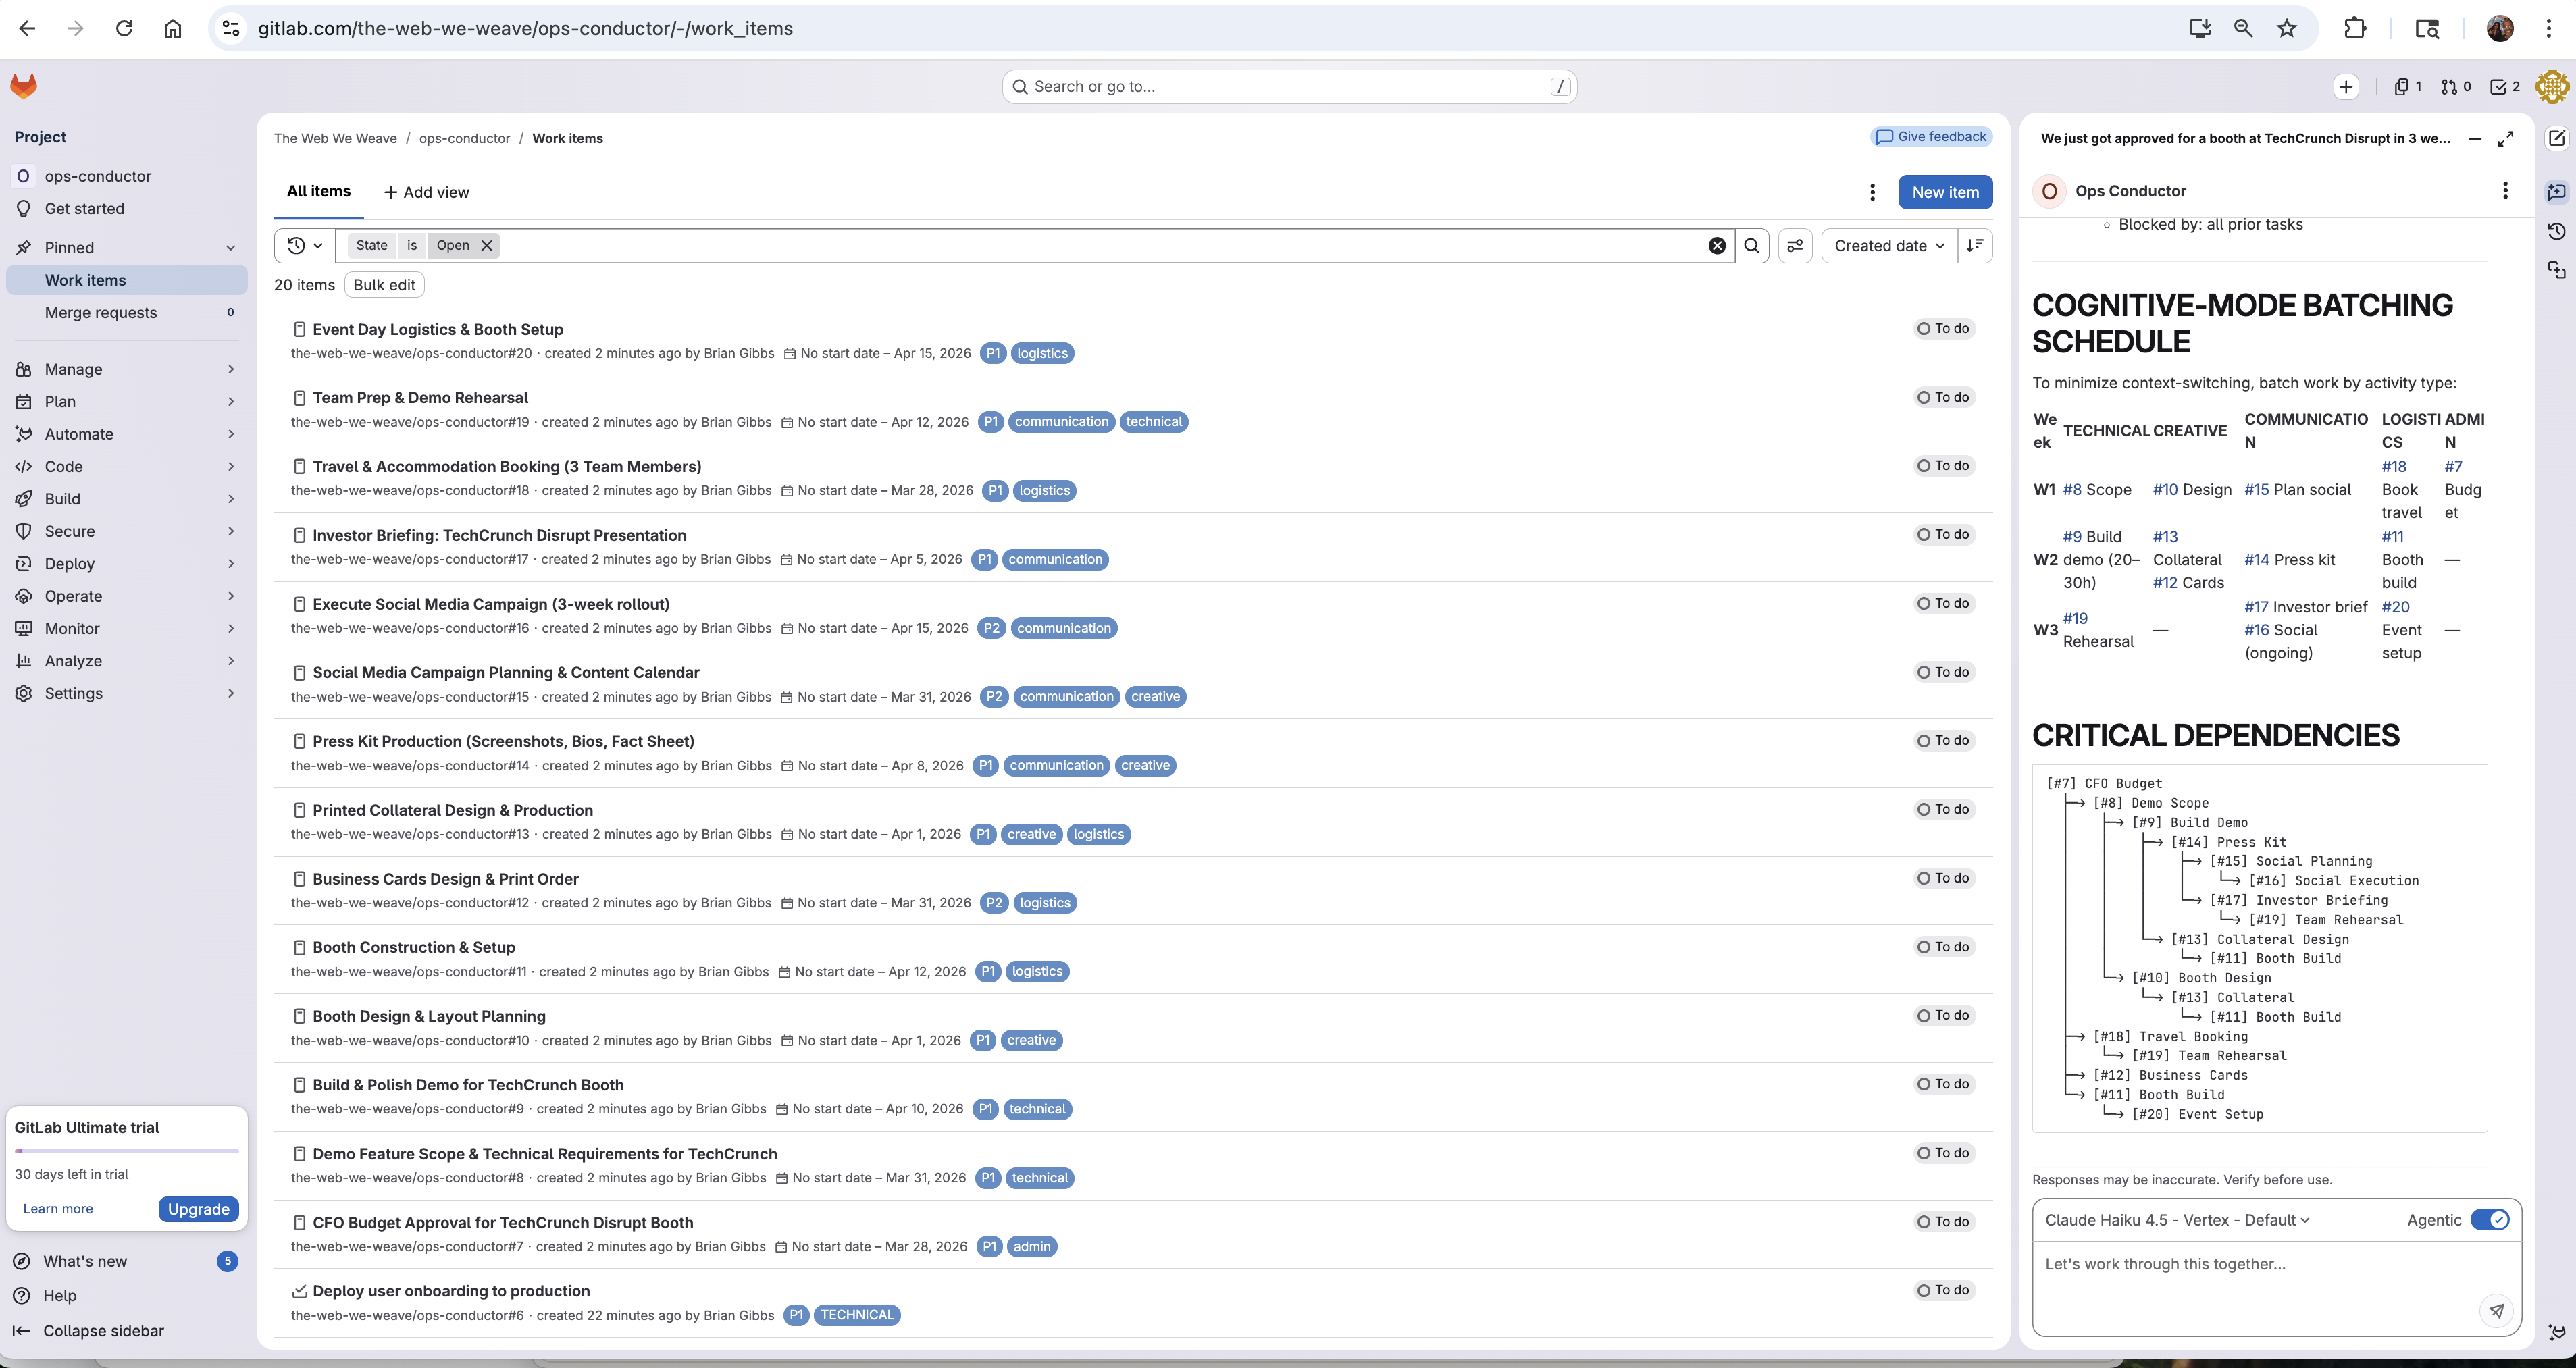
Task: Send message in Duo chat
Action: click(2496, 1310)
